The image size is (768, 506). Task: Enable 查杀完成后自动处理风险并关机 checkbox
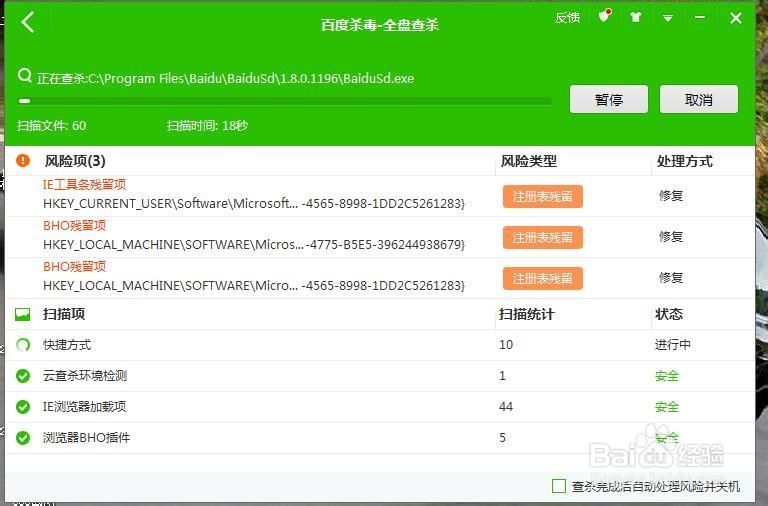(559, 486)
